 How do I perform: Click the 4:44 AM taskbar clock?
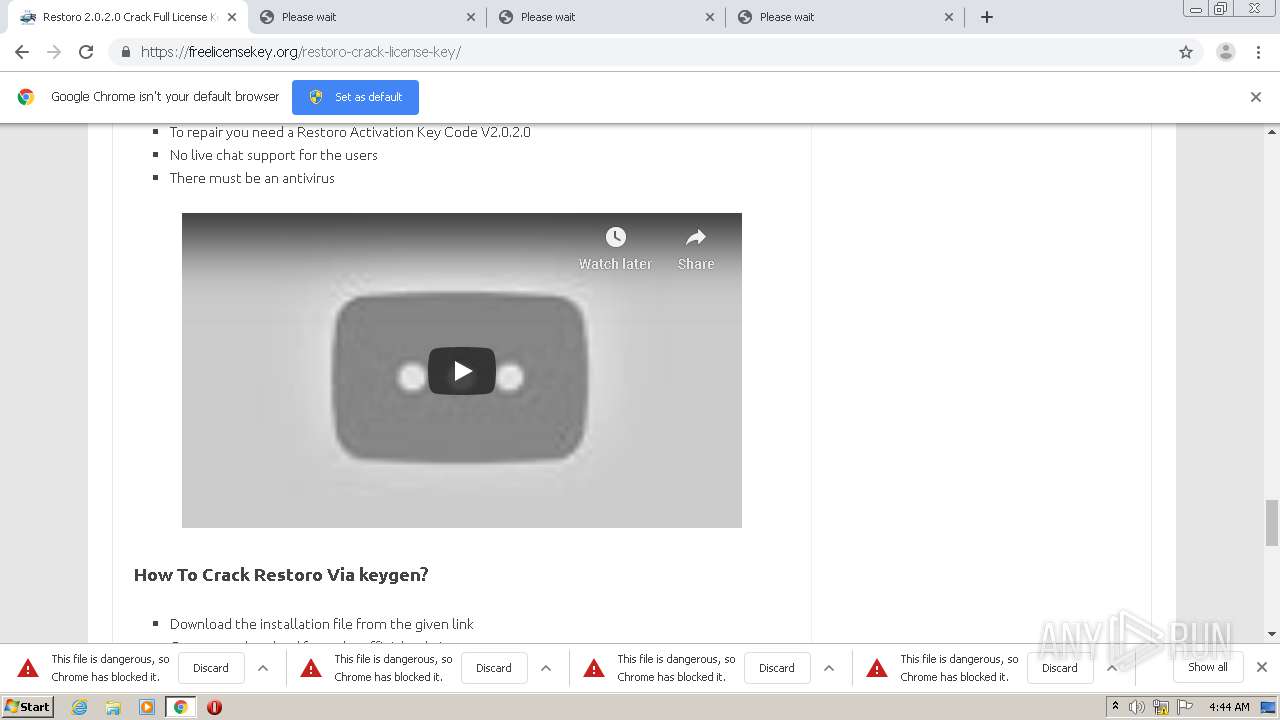click(x=1229, y=707)
